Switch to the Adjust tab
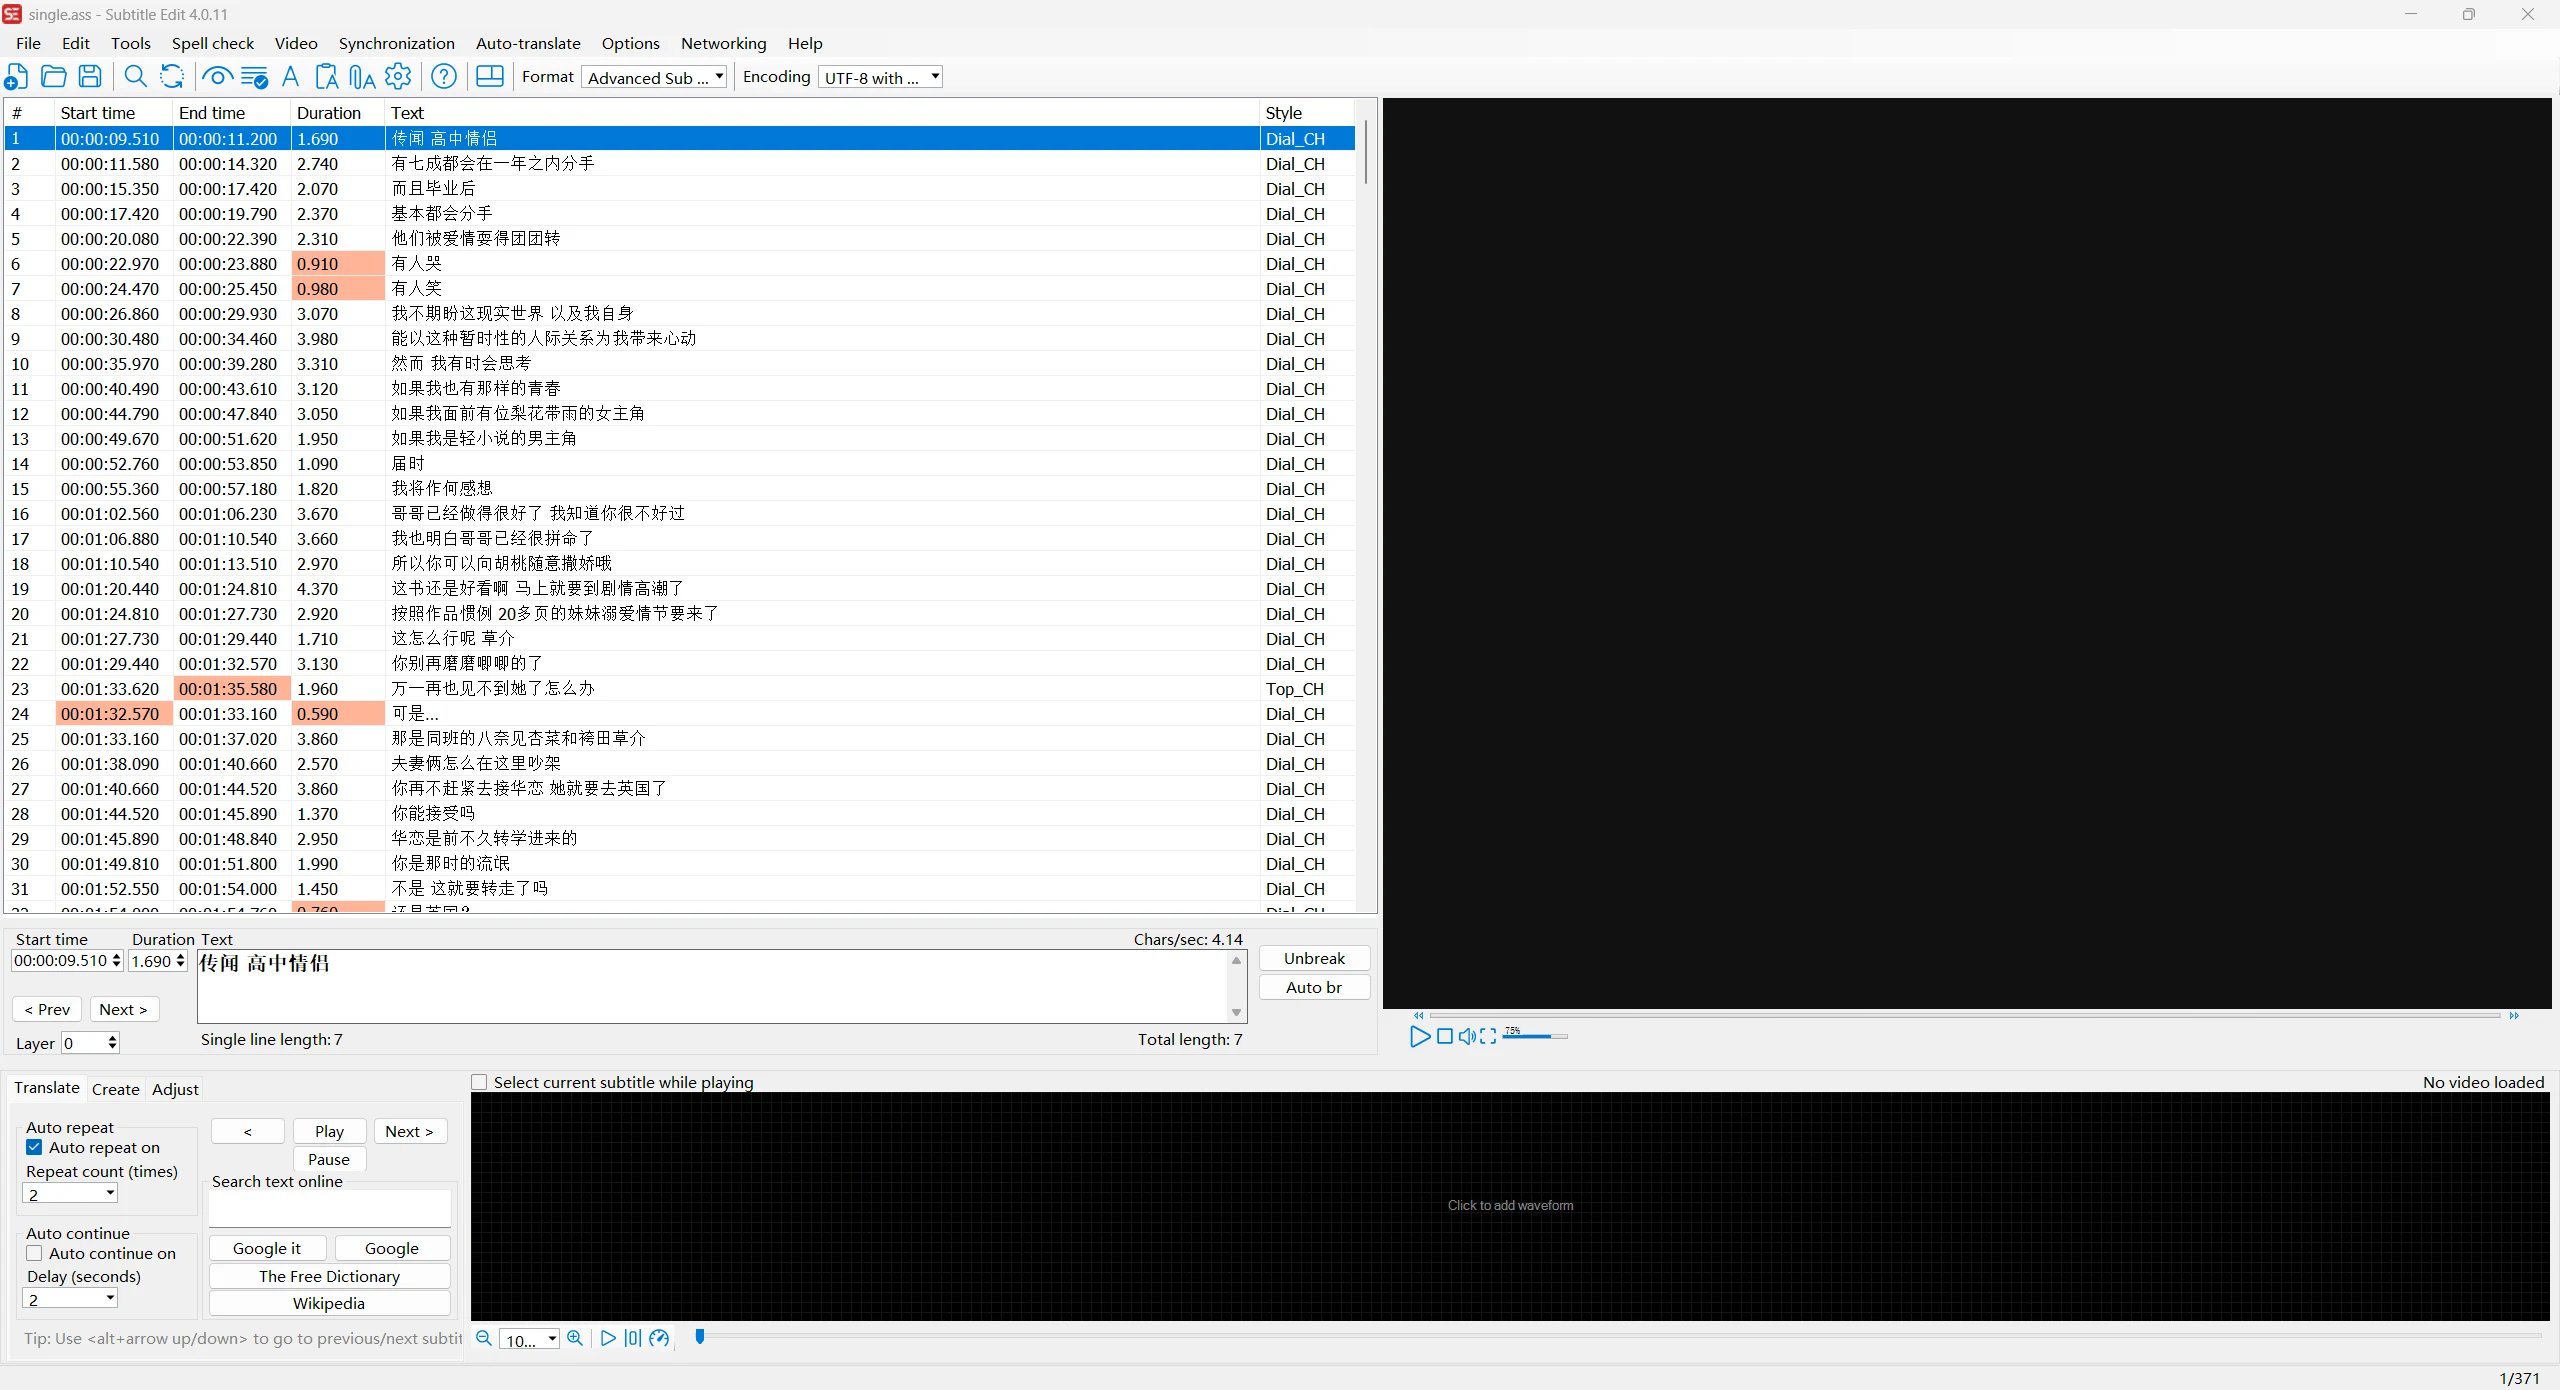Image resolution: width=2560 pixels, height=1390 pixels. point(175,1089)
